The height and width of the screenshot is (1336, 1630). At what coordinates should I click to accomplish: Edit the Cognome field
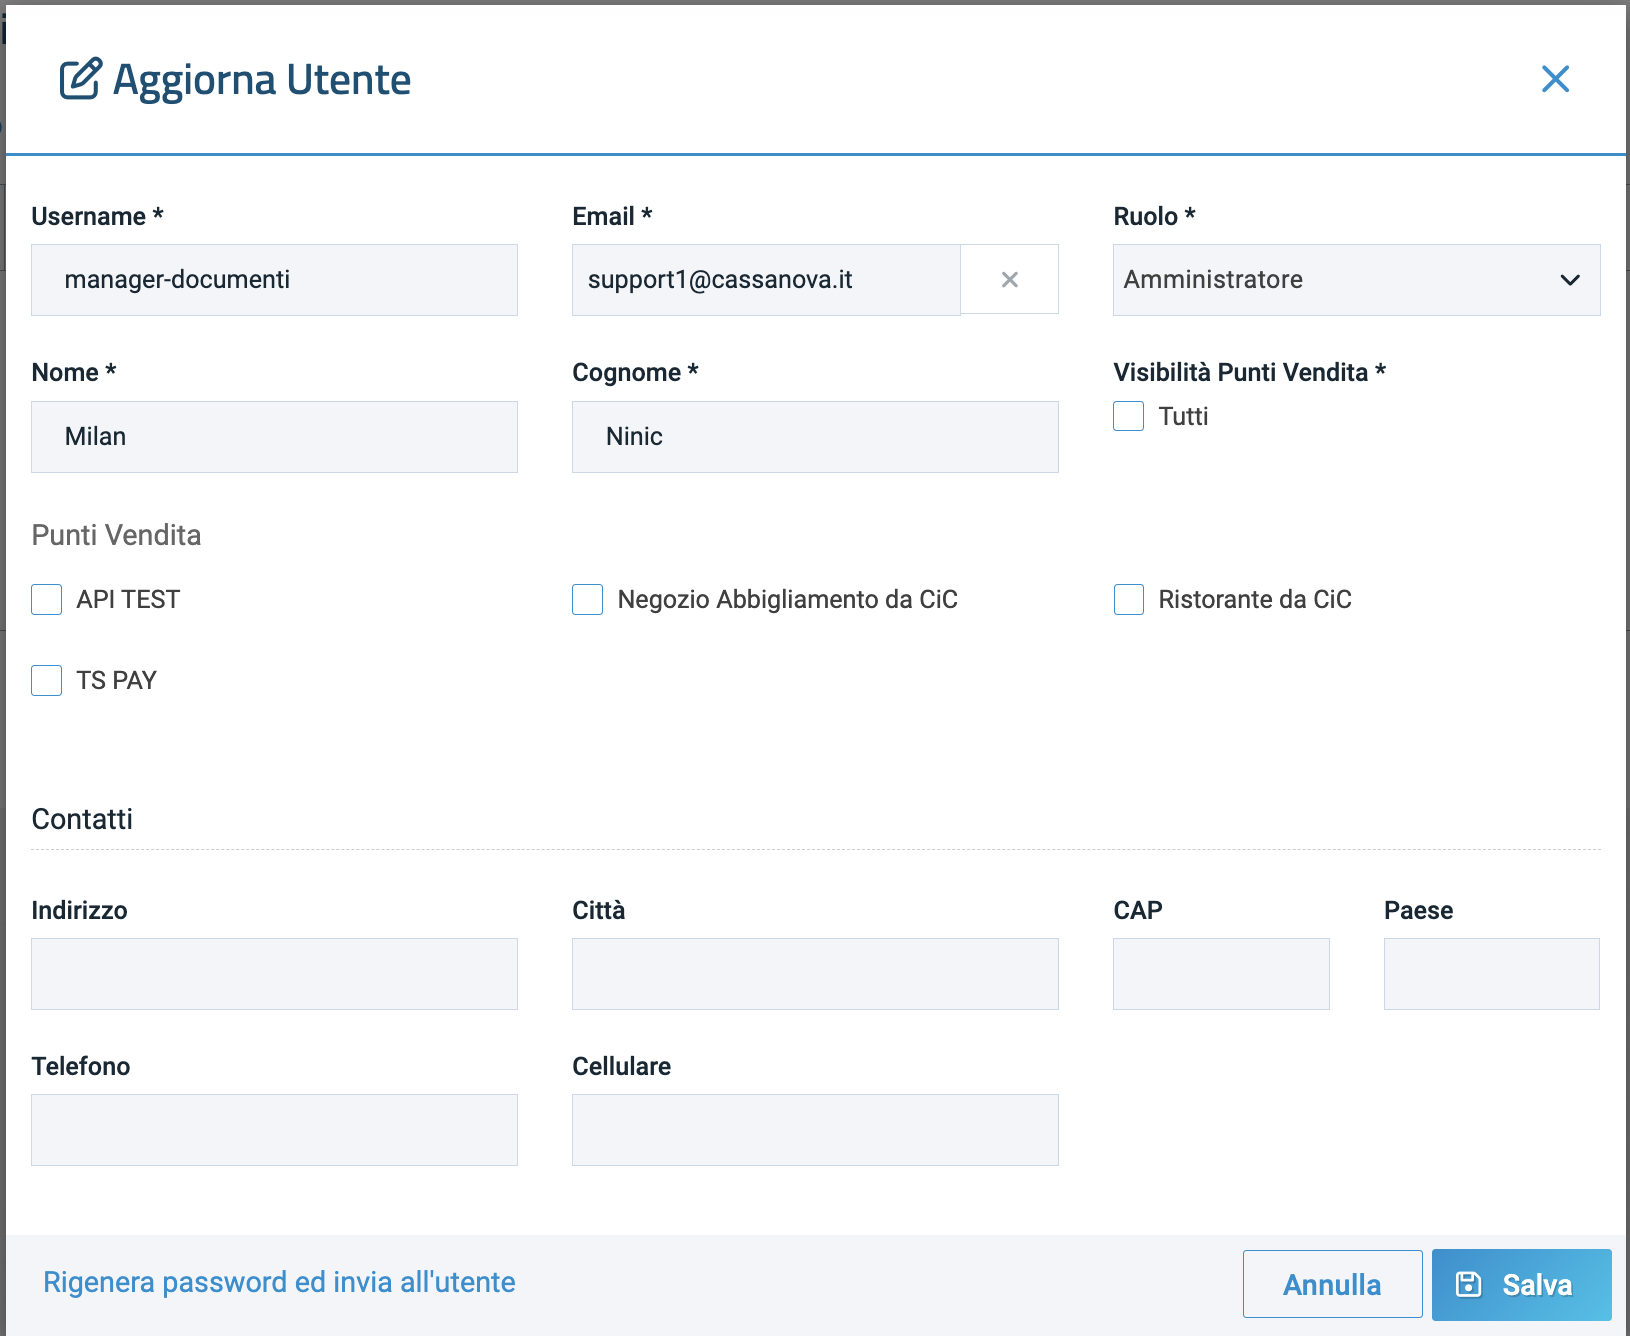click(x=815, y=437)
